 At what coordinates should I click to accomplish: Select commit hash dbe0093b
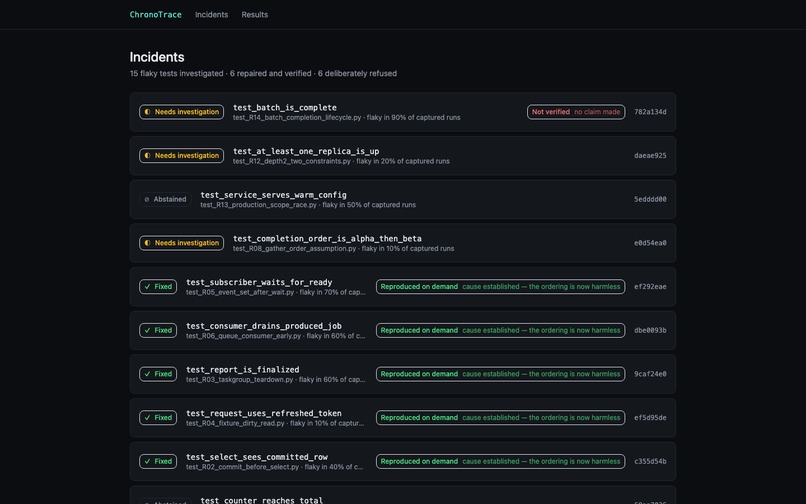pos(650,330)
